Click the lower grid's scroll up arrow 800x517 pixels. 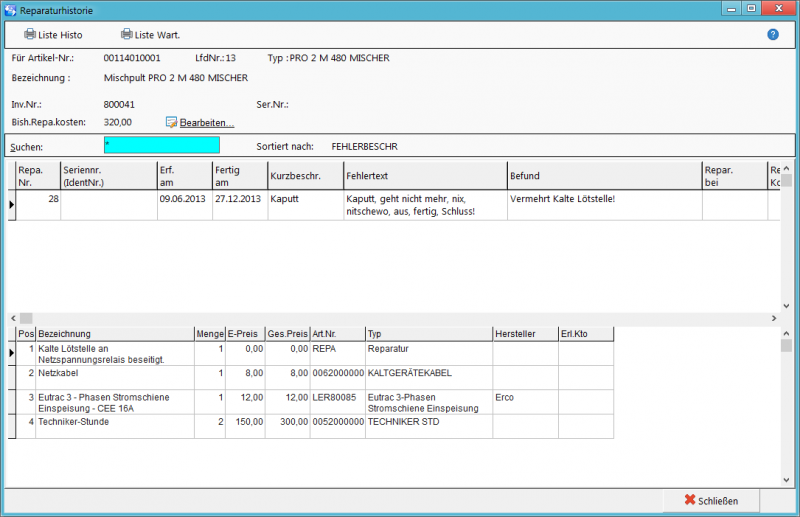pyautogui.click(x=786, y=333)
